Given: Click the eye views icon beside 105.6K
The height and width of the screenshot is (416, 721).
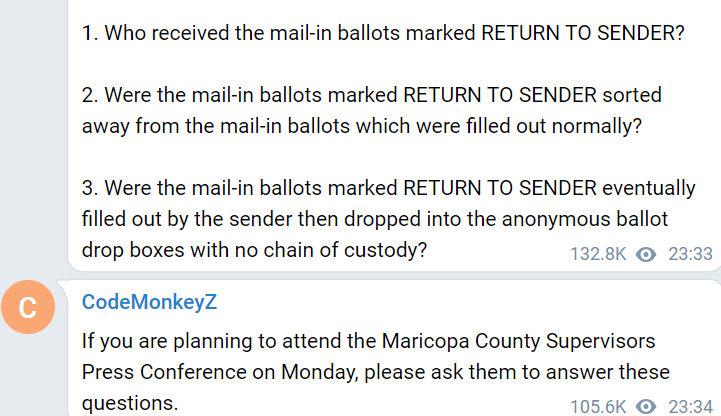Looking at the screenshot, I should tap(646, 407).
